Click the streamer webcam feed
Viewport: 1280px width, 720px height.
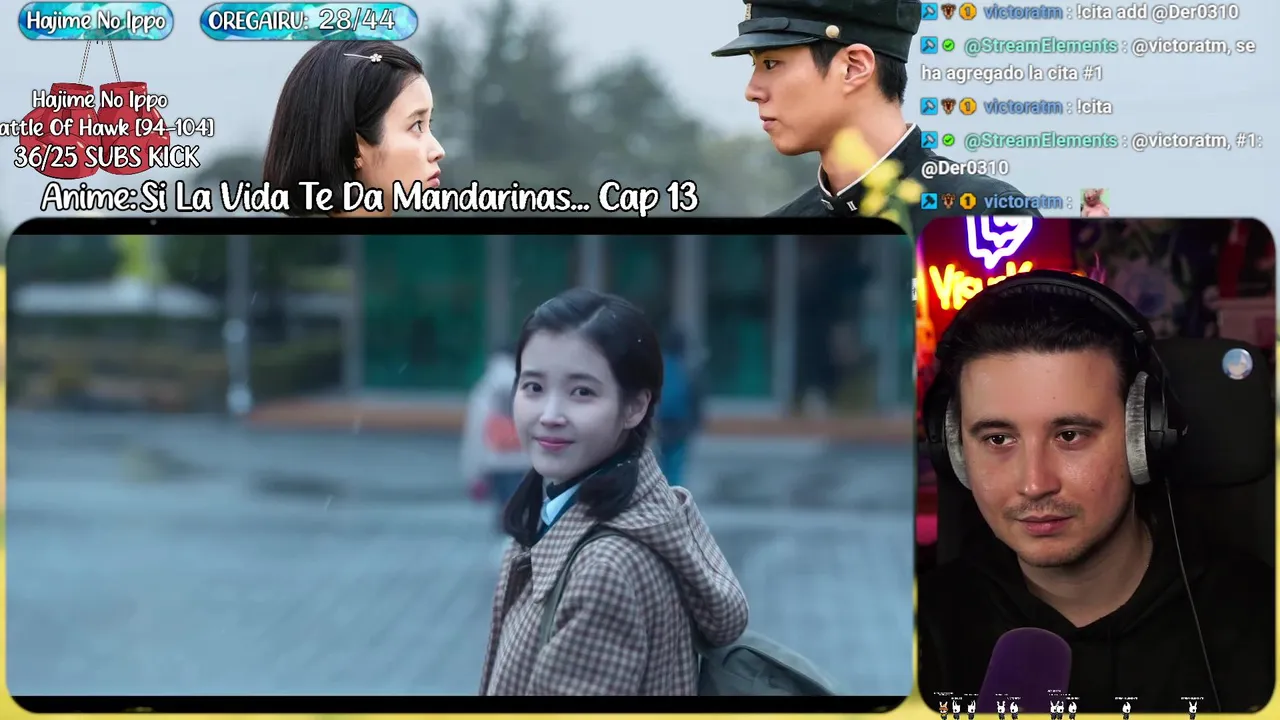tap(1096, 465)
